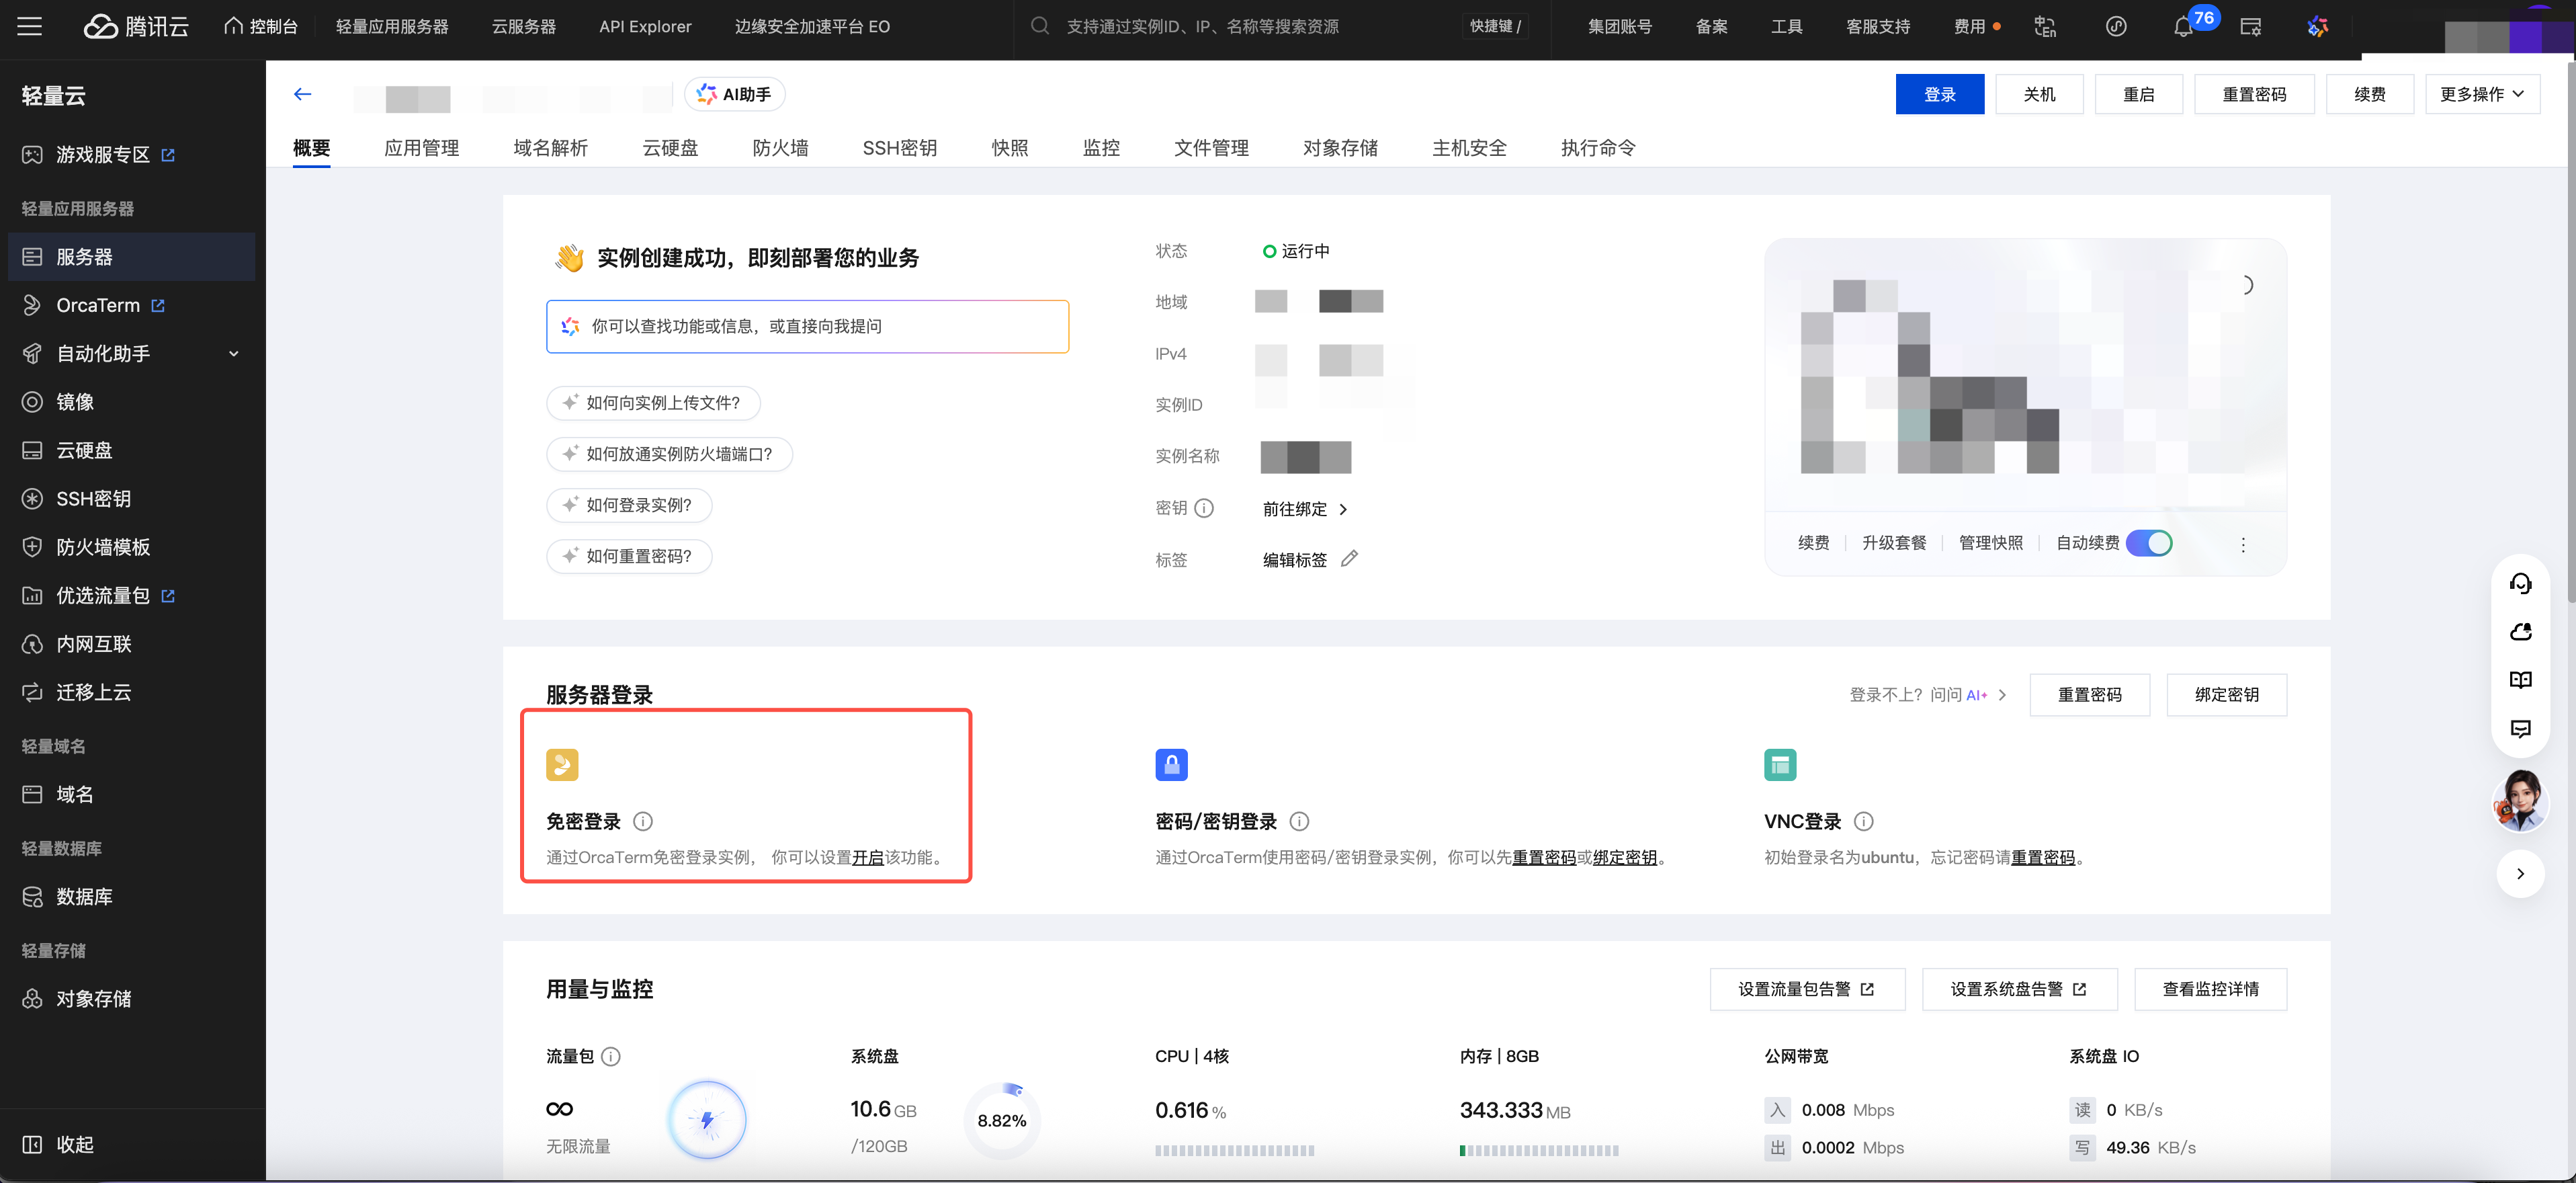Click the back arrow beside the instance name
Screen dimensions: 2576x1183
[302, 94]
